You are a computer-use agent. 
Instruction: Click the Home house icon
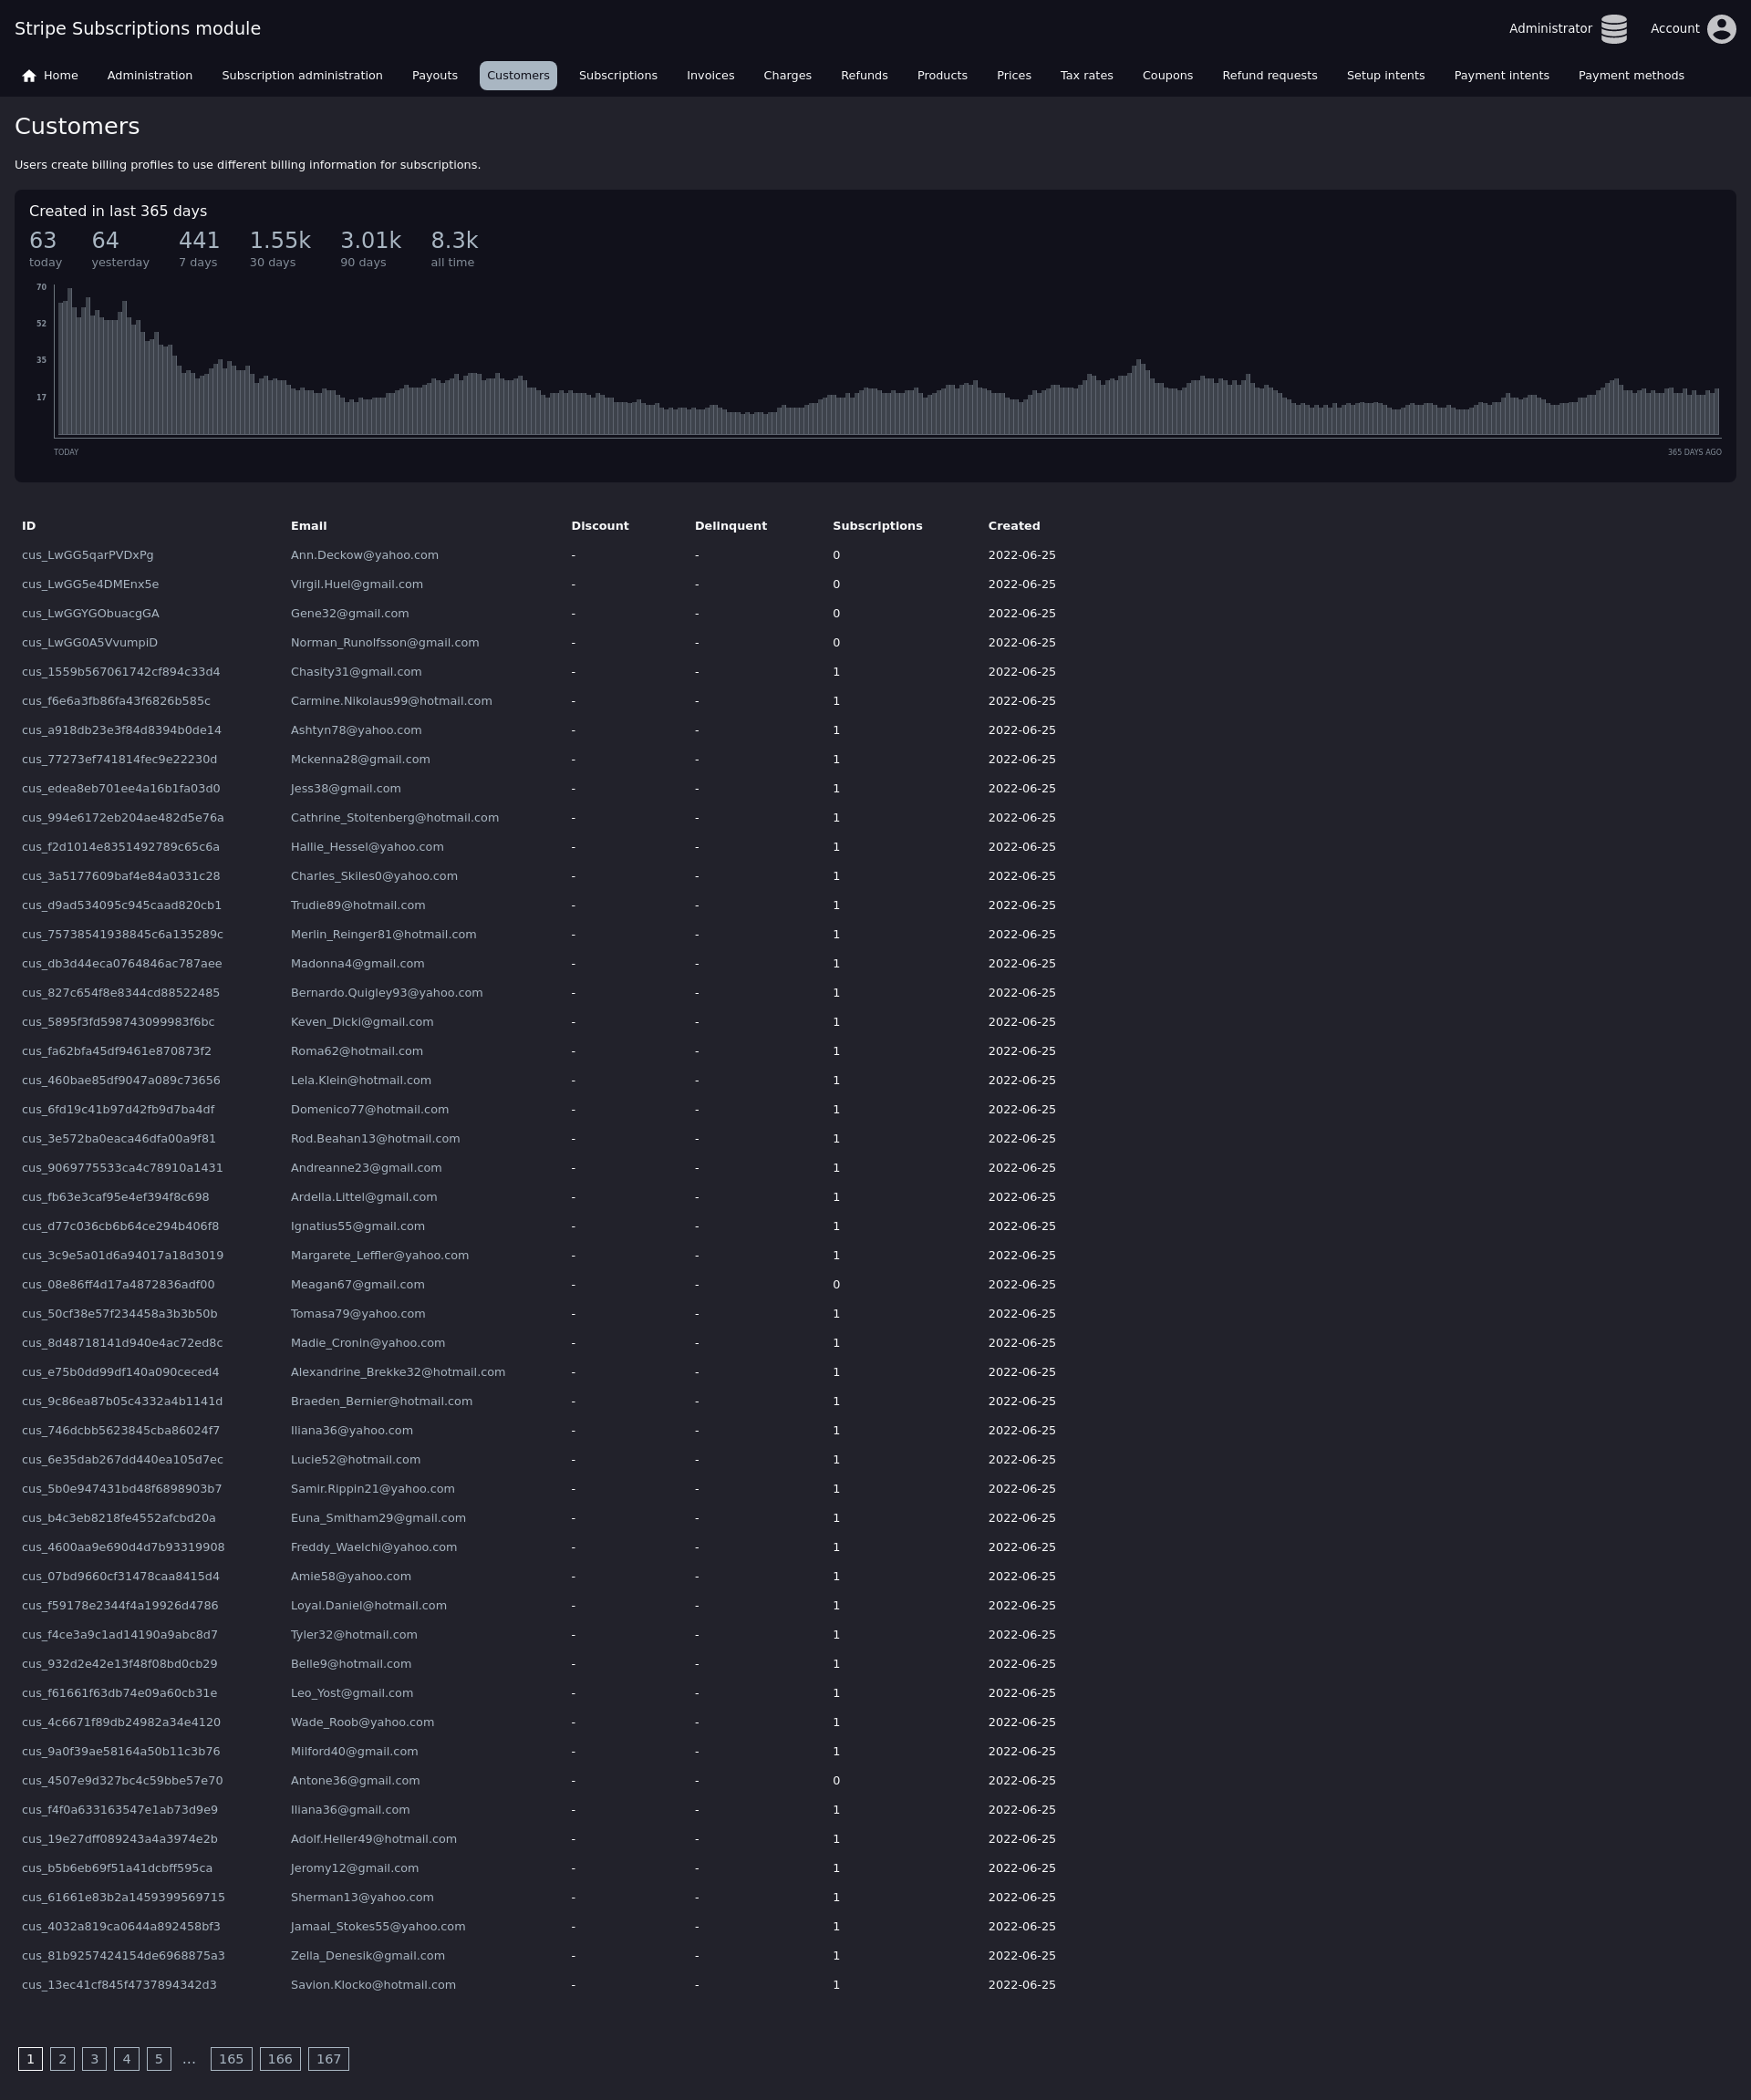point(29,76)
